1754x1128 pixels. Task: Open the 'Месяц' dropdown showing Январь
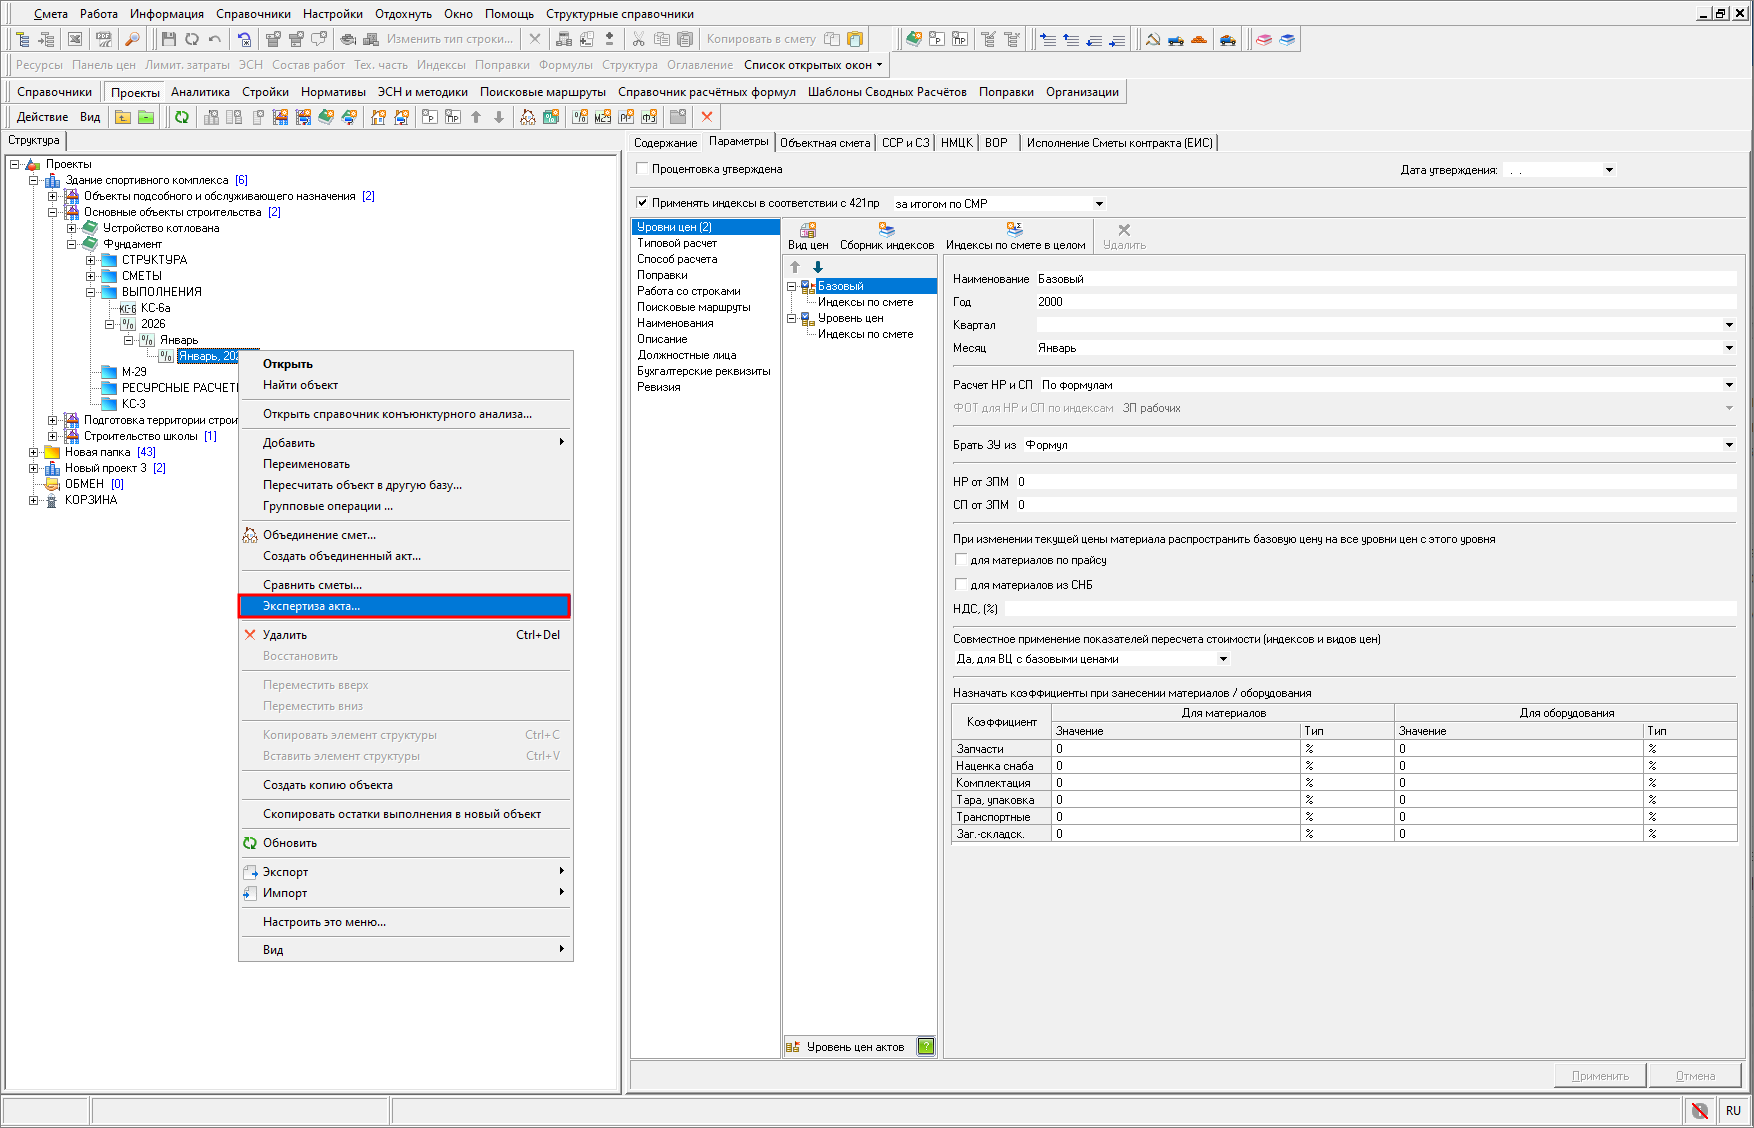pos(1729,348)
